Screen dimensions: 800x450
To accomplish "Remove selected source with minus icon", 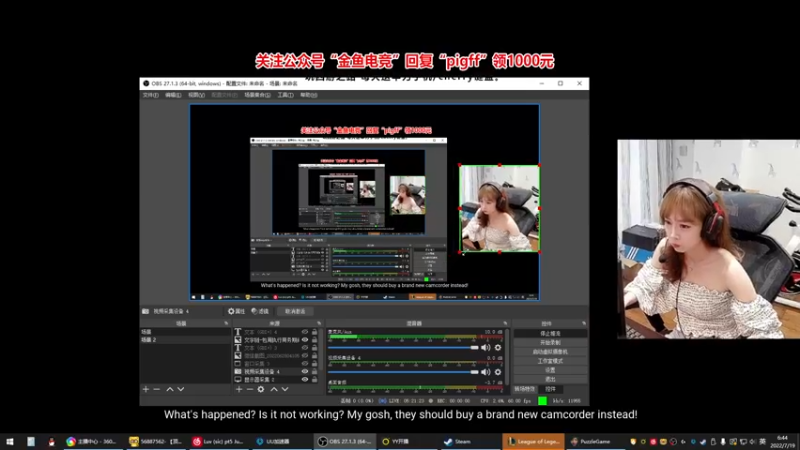I will (249, 389).
